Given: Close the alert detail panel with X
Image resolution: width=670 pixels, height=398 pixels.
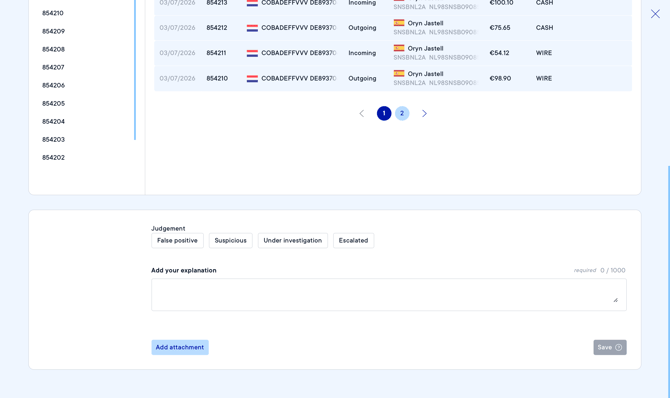Looking at the screenshot, I should click(x=655, y=14).
